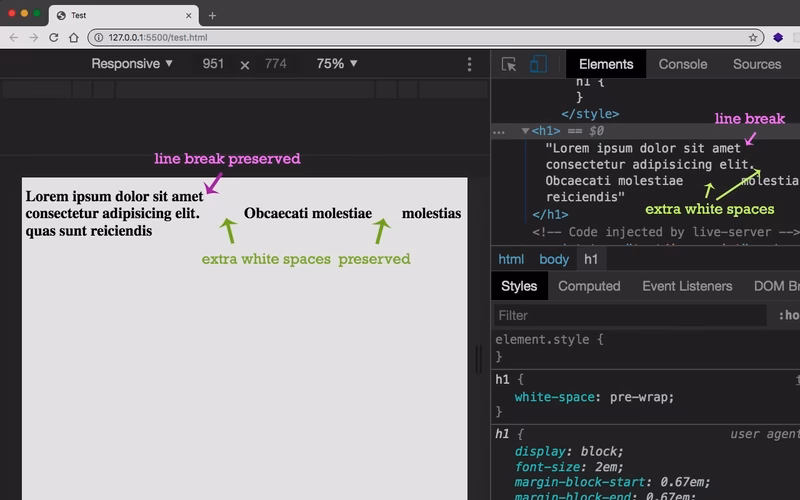Click the margin-block-start: 0.67em declaration
Screen dimensions: 800x500
[612, 482]
